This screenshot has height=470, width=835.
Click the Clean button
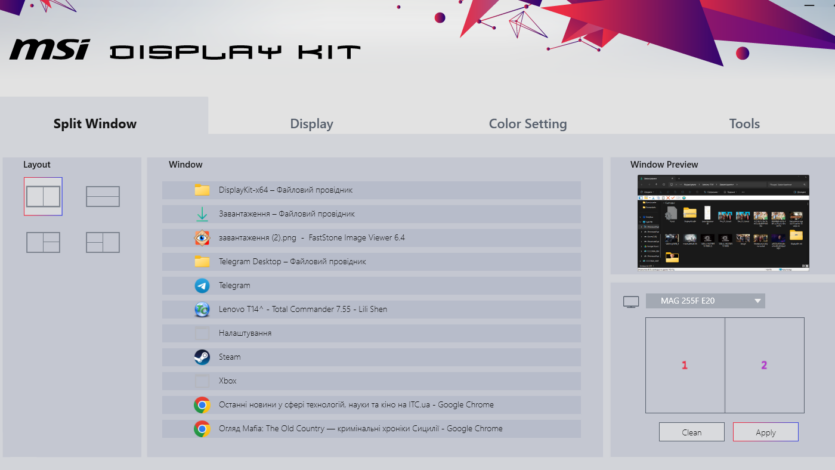pos(692,432)
